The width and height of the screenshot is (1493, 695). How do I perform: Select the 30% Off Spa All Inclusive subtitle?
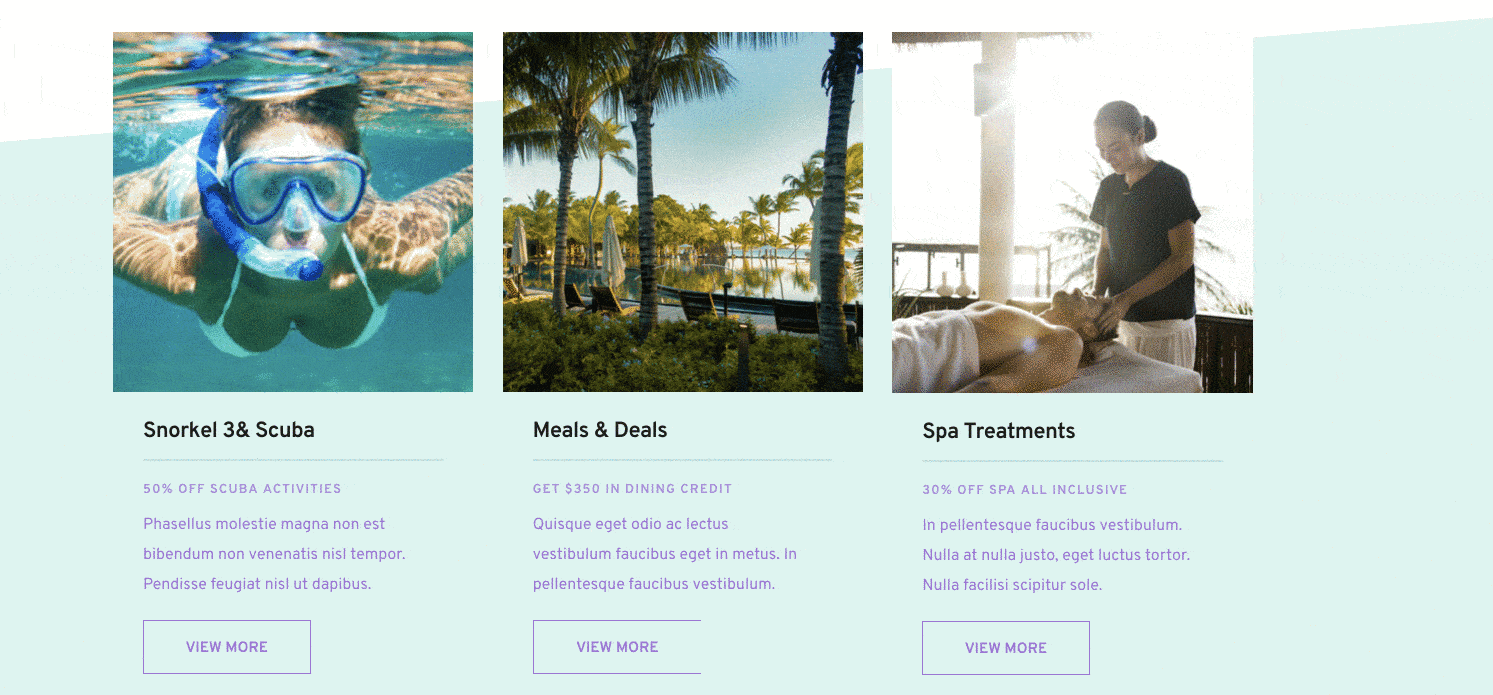tap(1024, 490)
